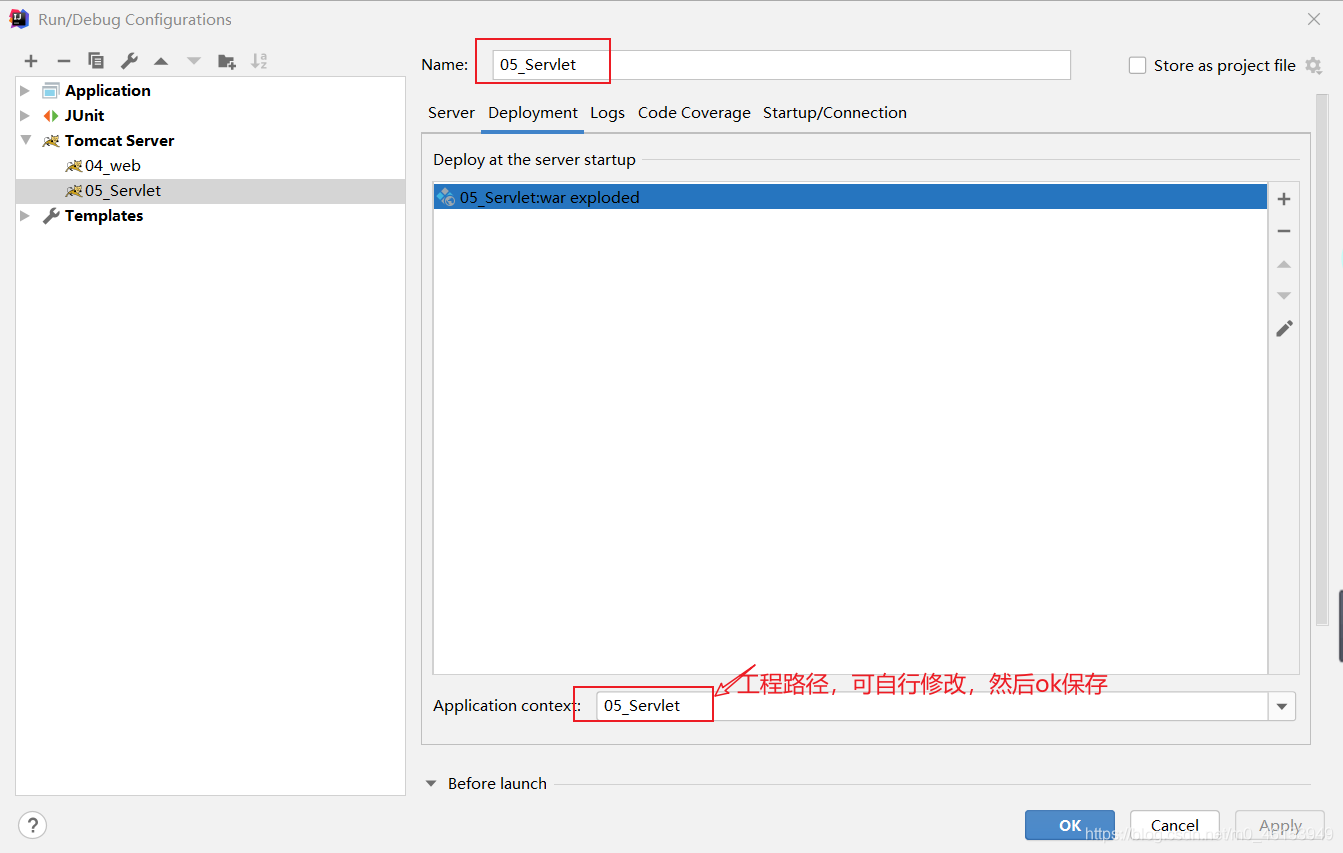Expand the Templates tree node
This screenshot has height=853, width=1343.
25,216
